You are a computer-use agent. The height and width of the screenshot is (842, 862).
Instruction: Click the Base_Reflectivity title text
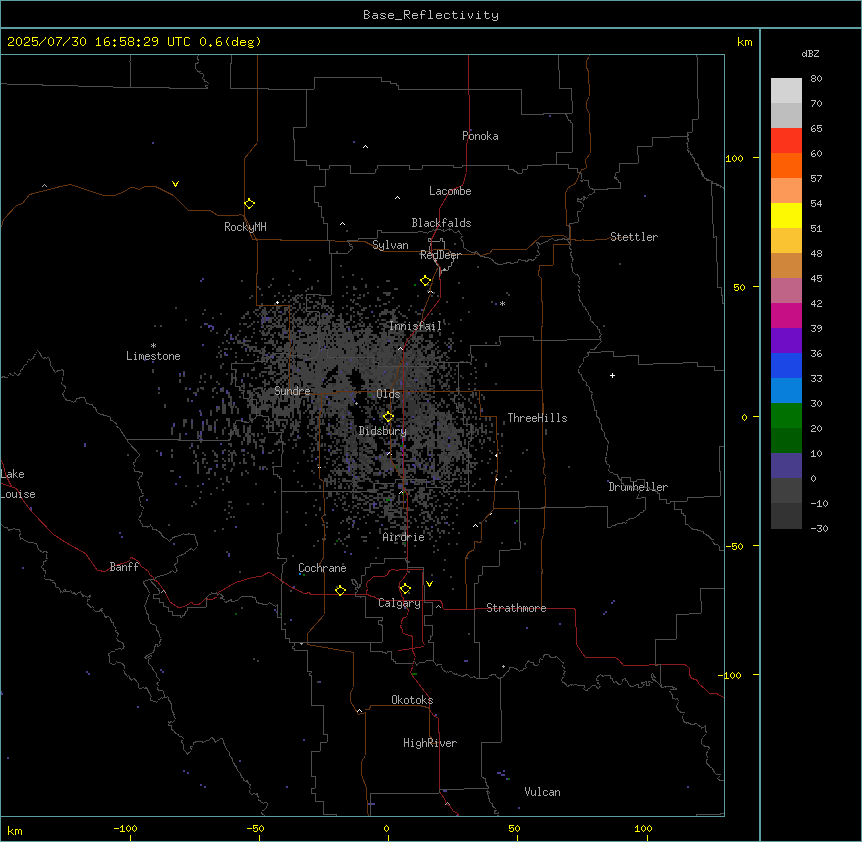coord(431,15)
